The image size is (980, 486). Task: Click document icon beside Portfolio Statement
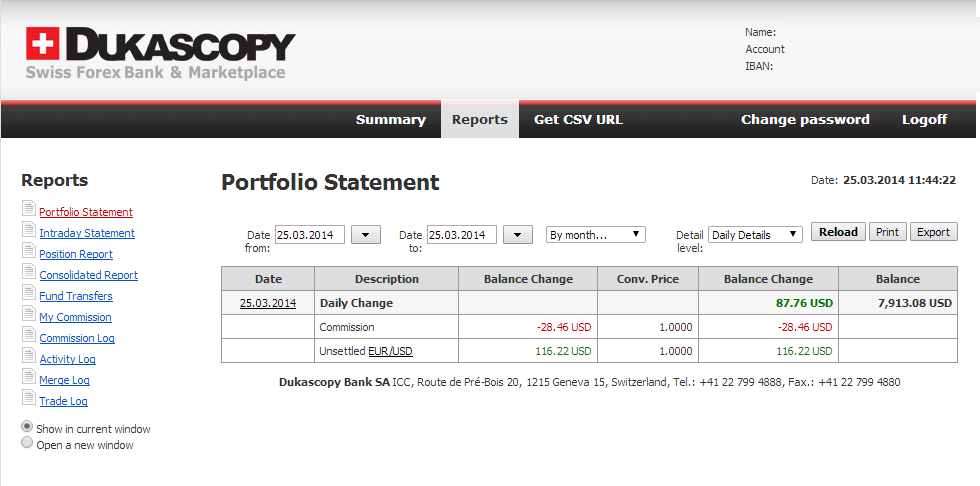(x=29, y=208)
